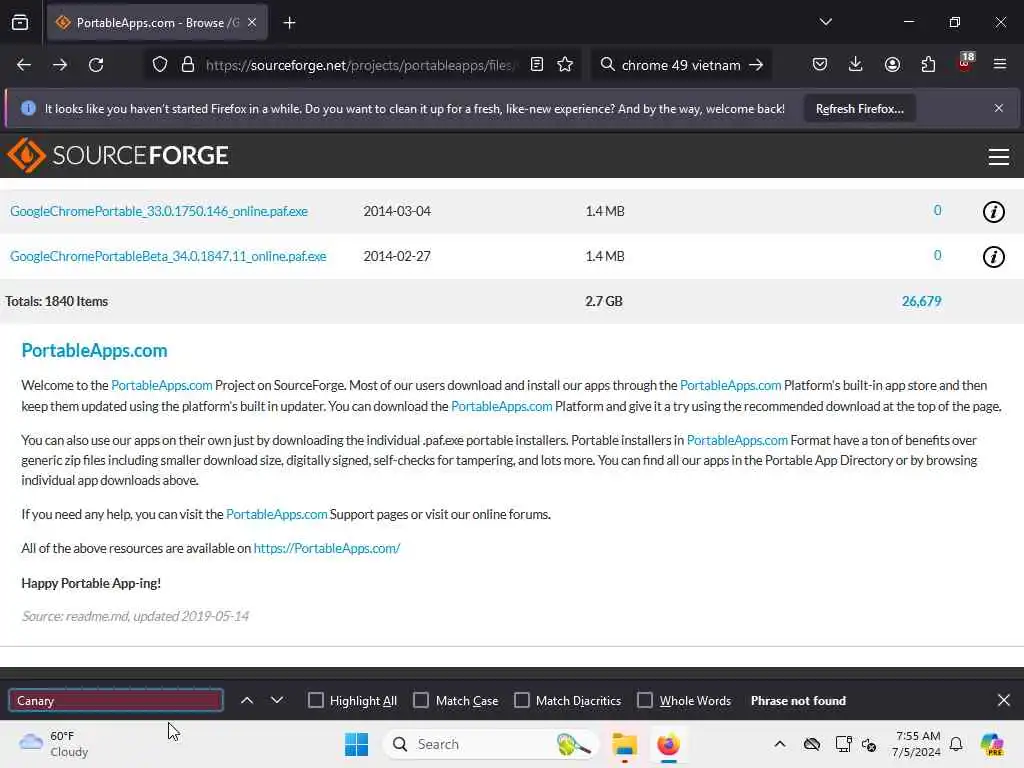1024x768 pixels.
Task: Click the SourceForge logo
Action: [x=118, y=155]
